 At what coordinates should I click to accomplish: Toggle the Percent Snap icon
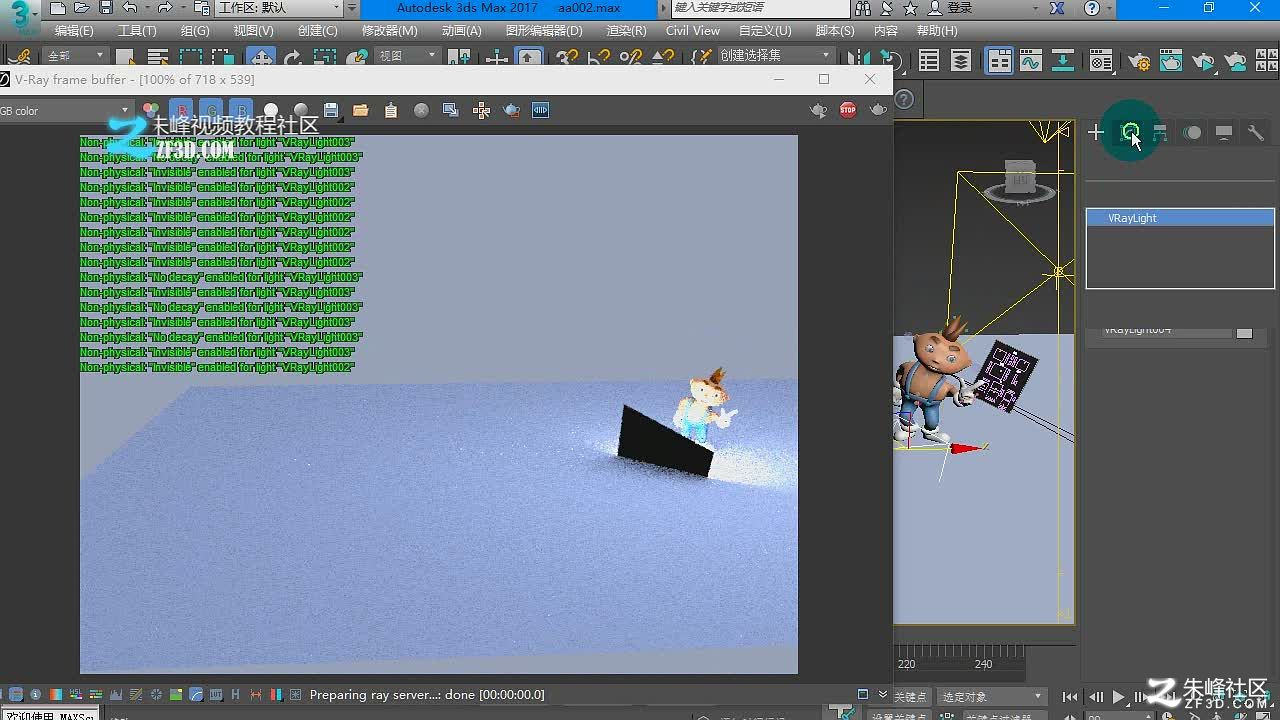click(x=631, y=59)
